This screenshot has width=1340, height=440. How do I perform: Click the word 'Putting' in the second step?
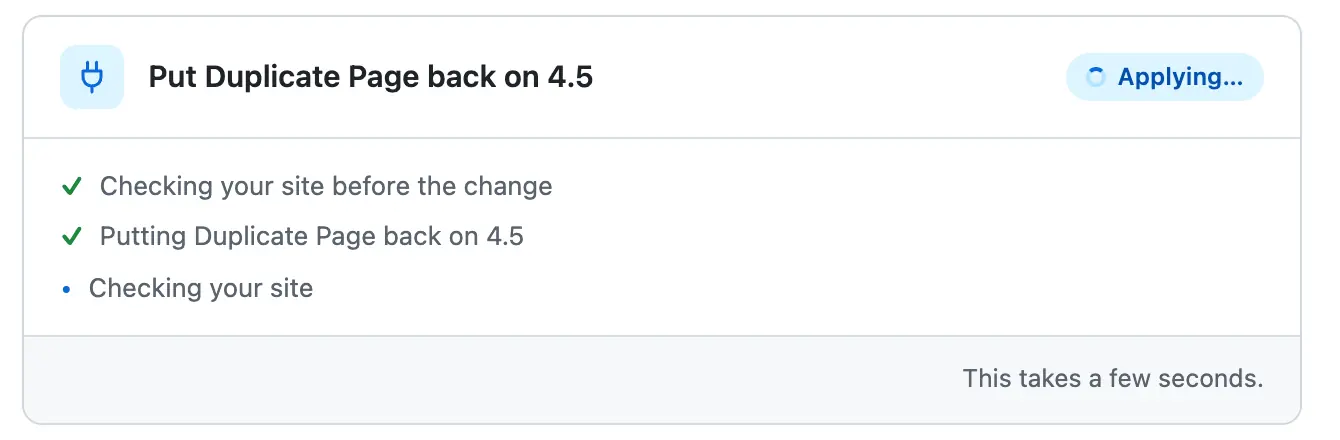pyautogui.click(x=143, y=237)
